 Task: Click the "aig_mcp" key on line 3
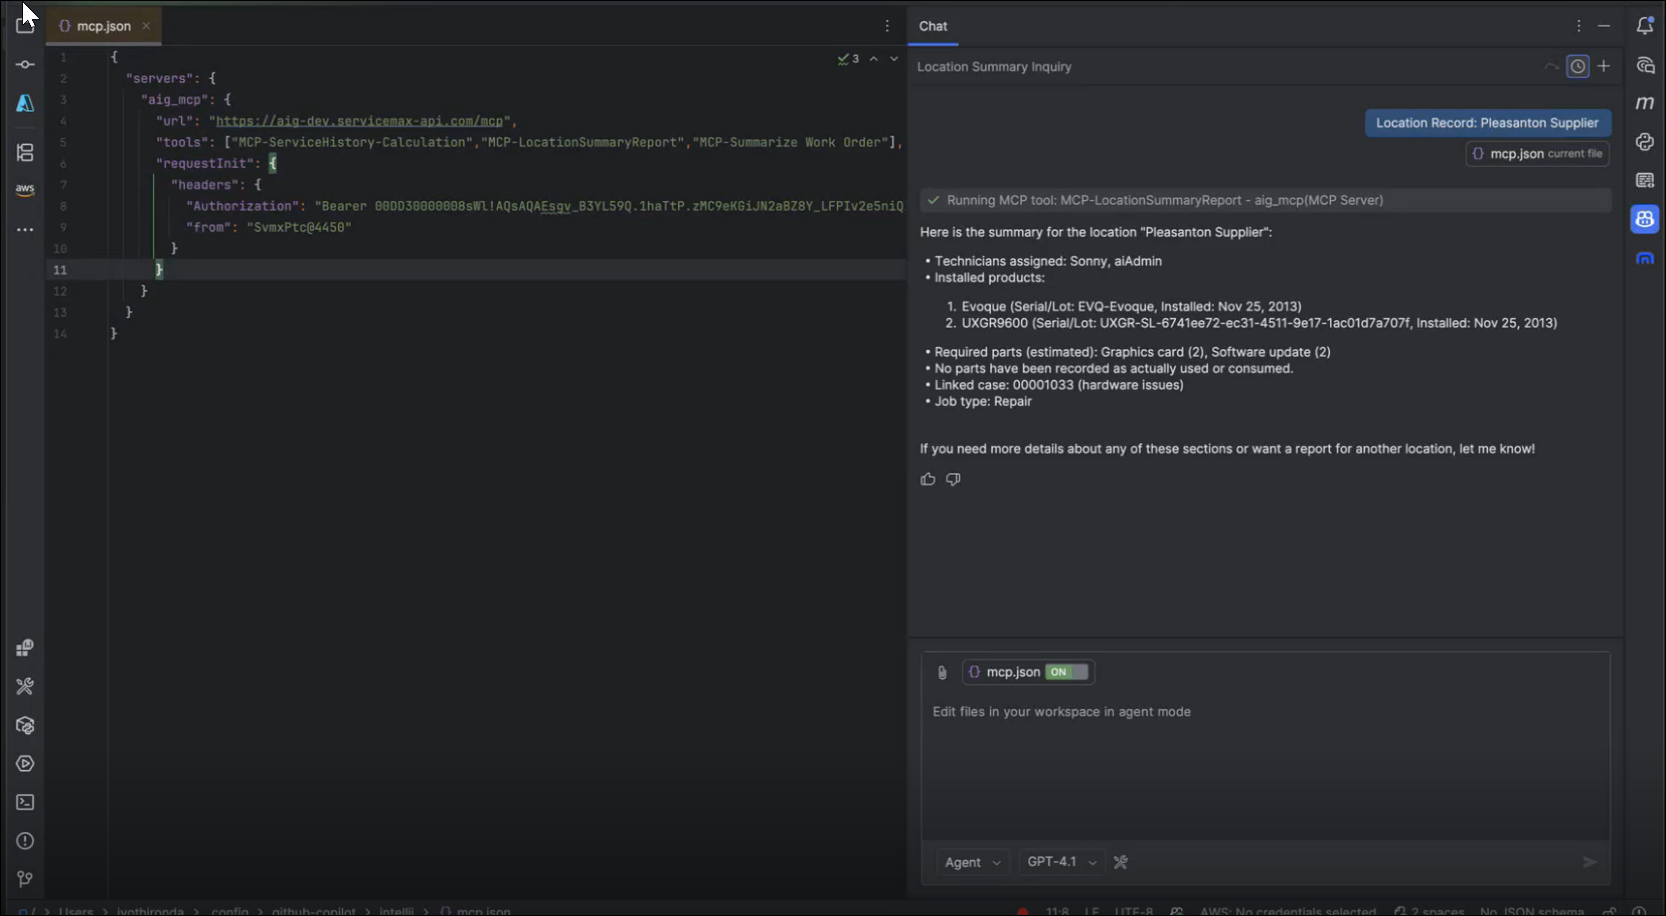175,100
